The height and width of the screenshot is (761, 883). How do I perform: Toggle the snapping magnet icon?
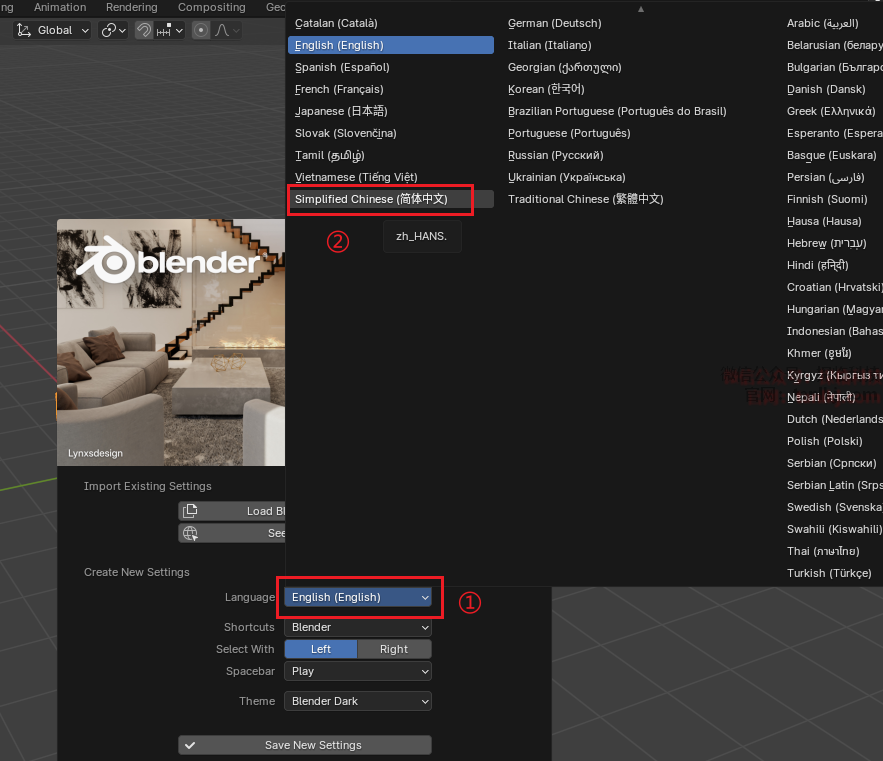tap(145, 30)
